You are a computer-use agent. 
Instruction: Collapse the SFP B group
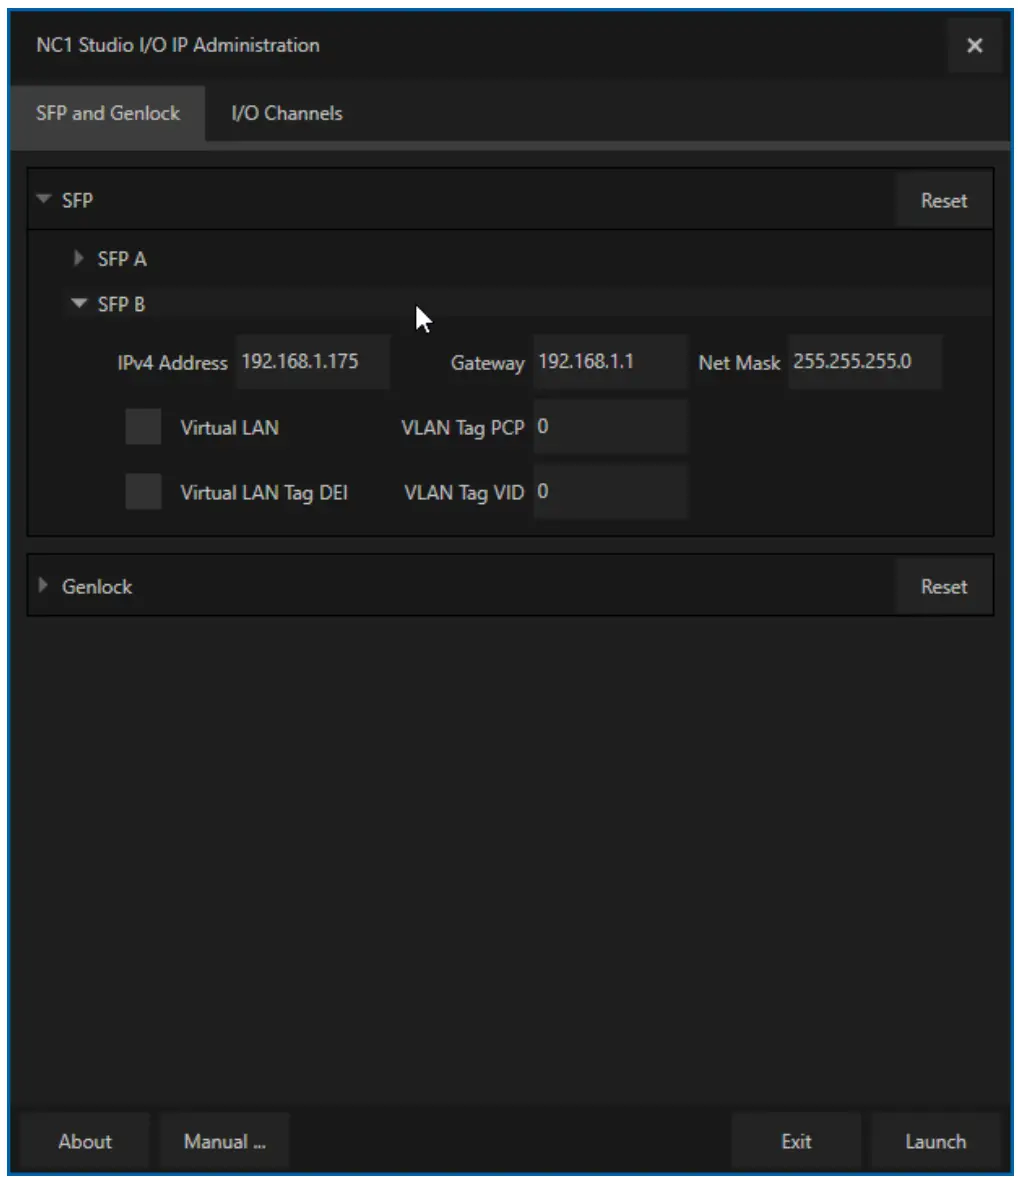(78, 304)
